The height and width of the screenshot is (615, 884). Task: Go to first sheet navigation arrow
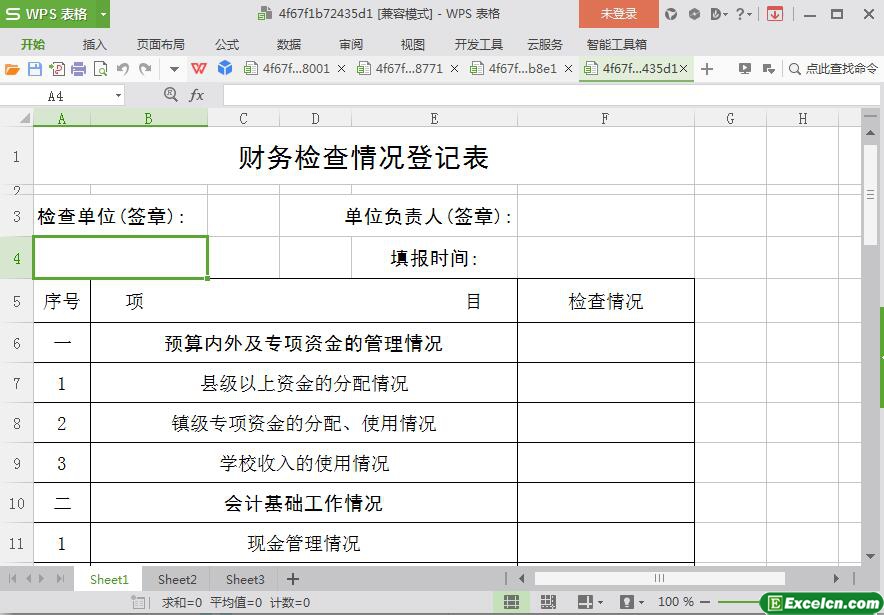click(x=12, y=579)
